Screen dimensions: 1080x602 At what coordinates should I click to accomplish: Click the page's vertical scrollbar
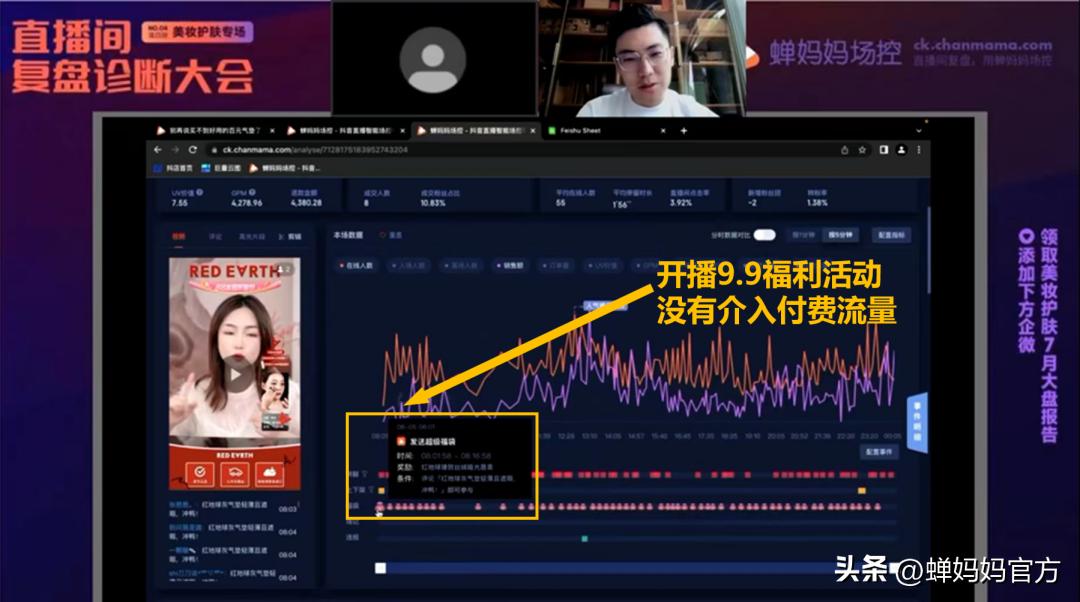coord(929,248)
